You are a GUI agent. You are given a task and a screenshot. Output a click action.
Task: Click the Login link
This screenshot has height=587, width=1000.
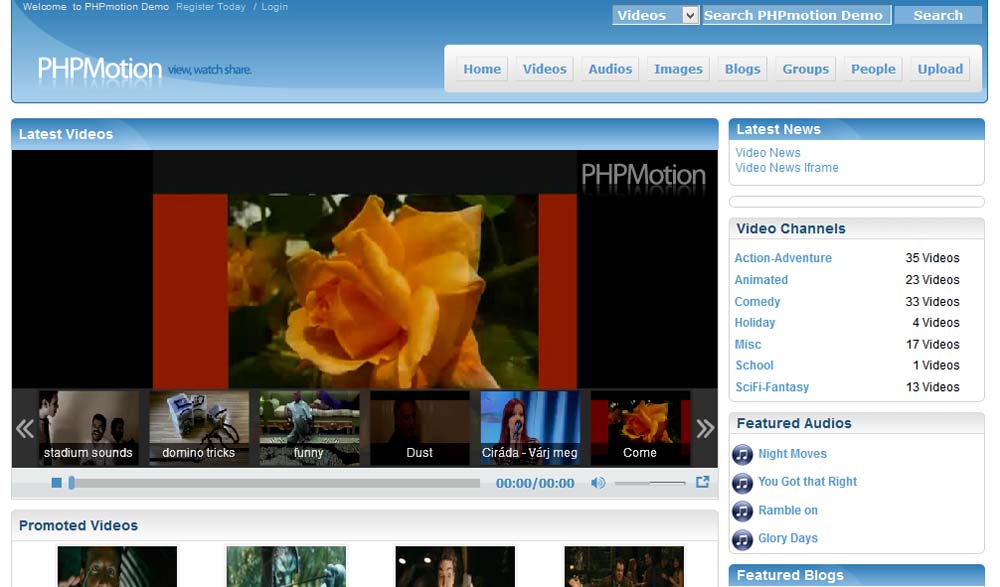pyautogui.click(x=274, y=7)
